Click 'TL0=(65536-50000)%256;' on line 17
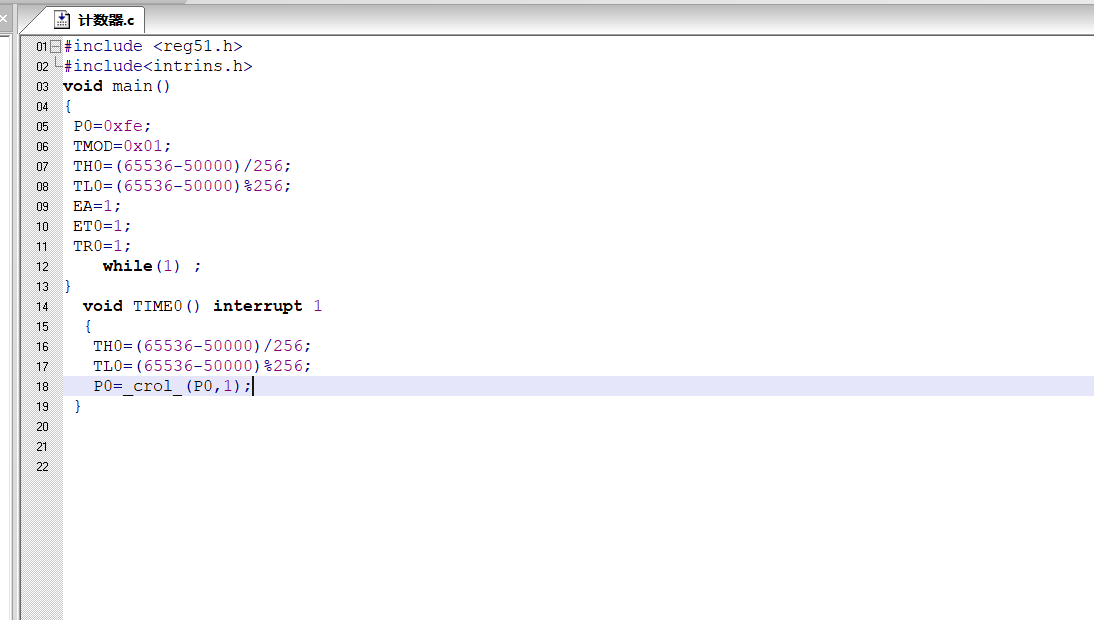This screenshot has height=620, width=1094. [202, 366]
